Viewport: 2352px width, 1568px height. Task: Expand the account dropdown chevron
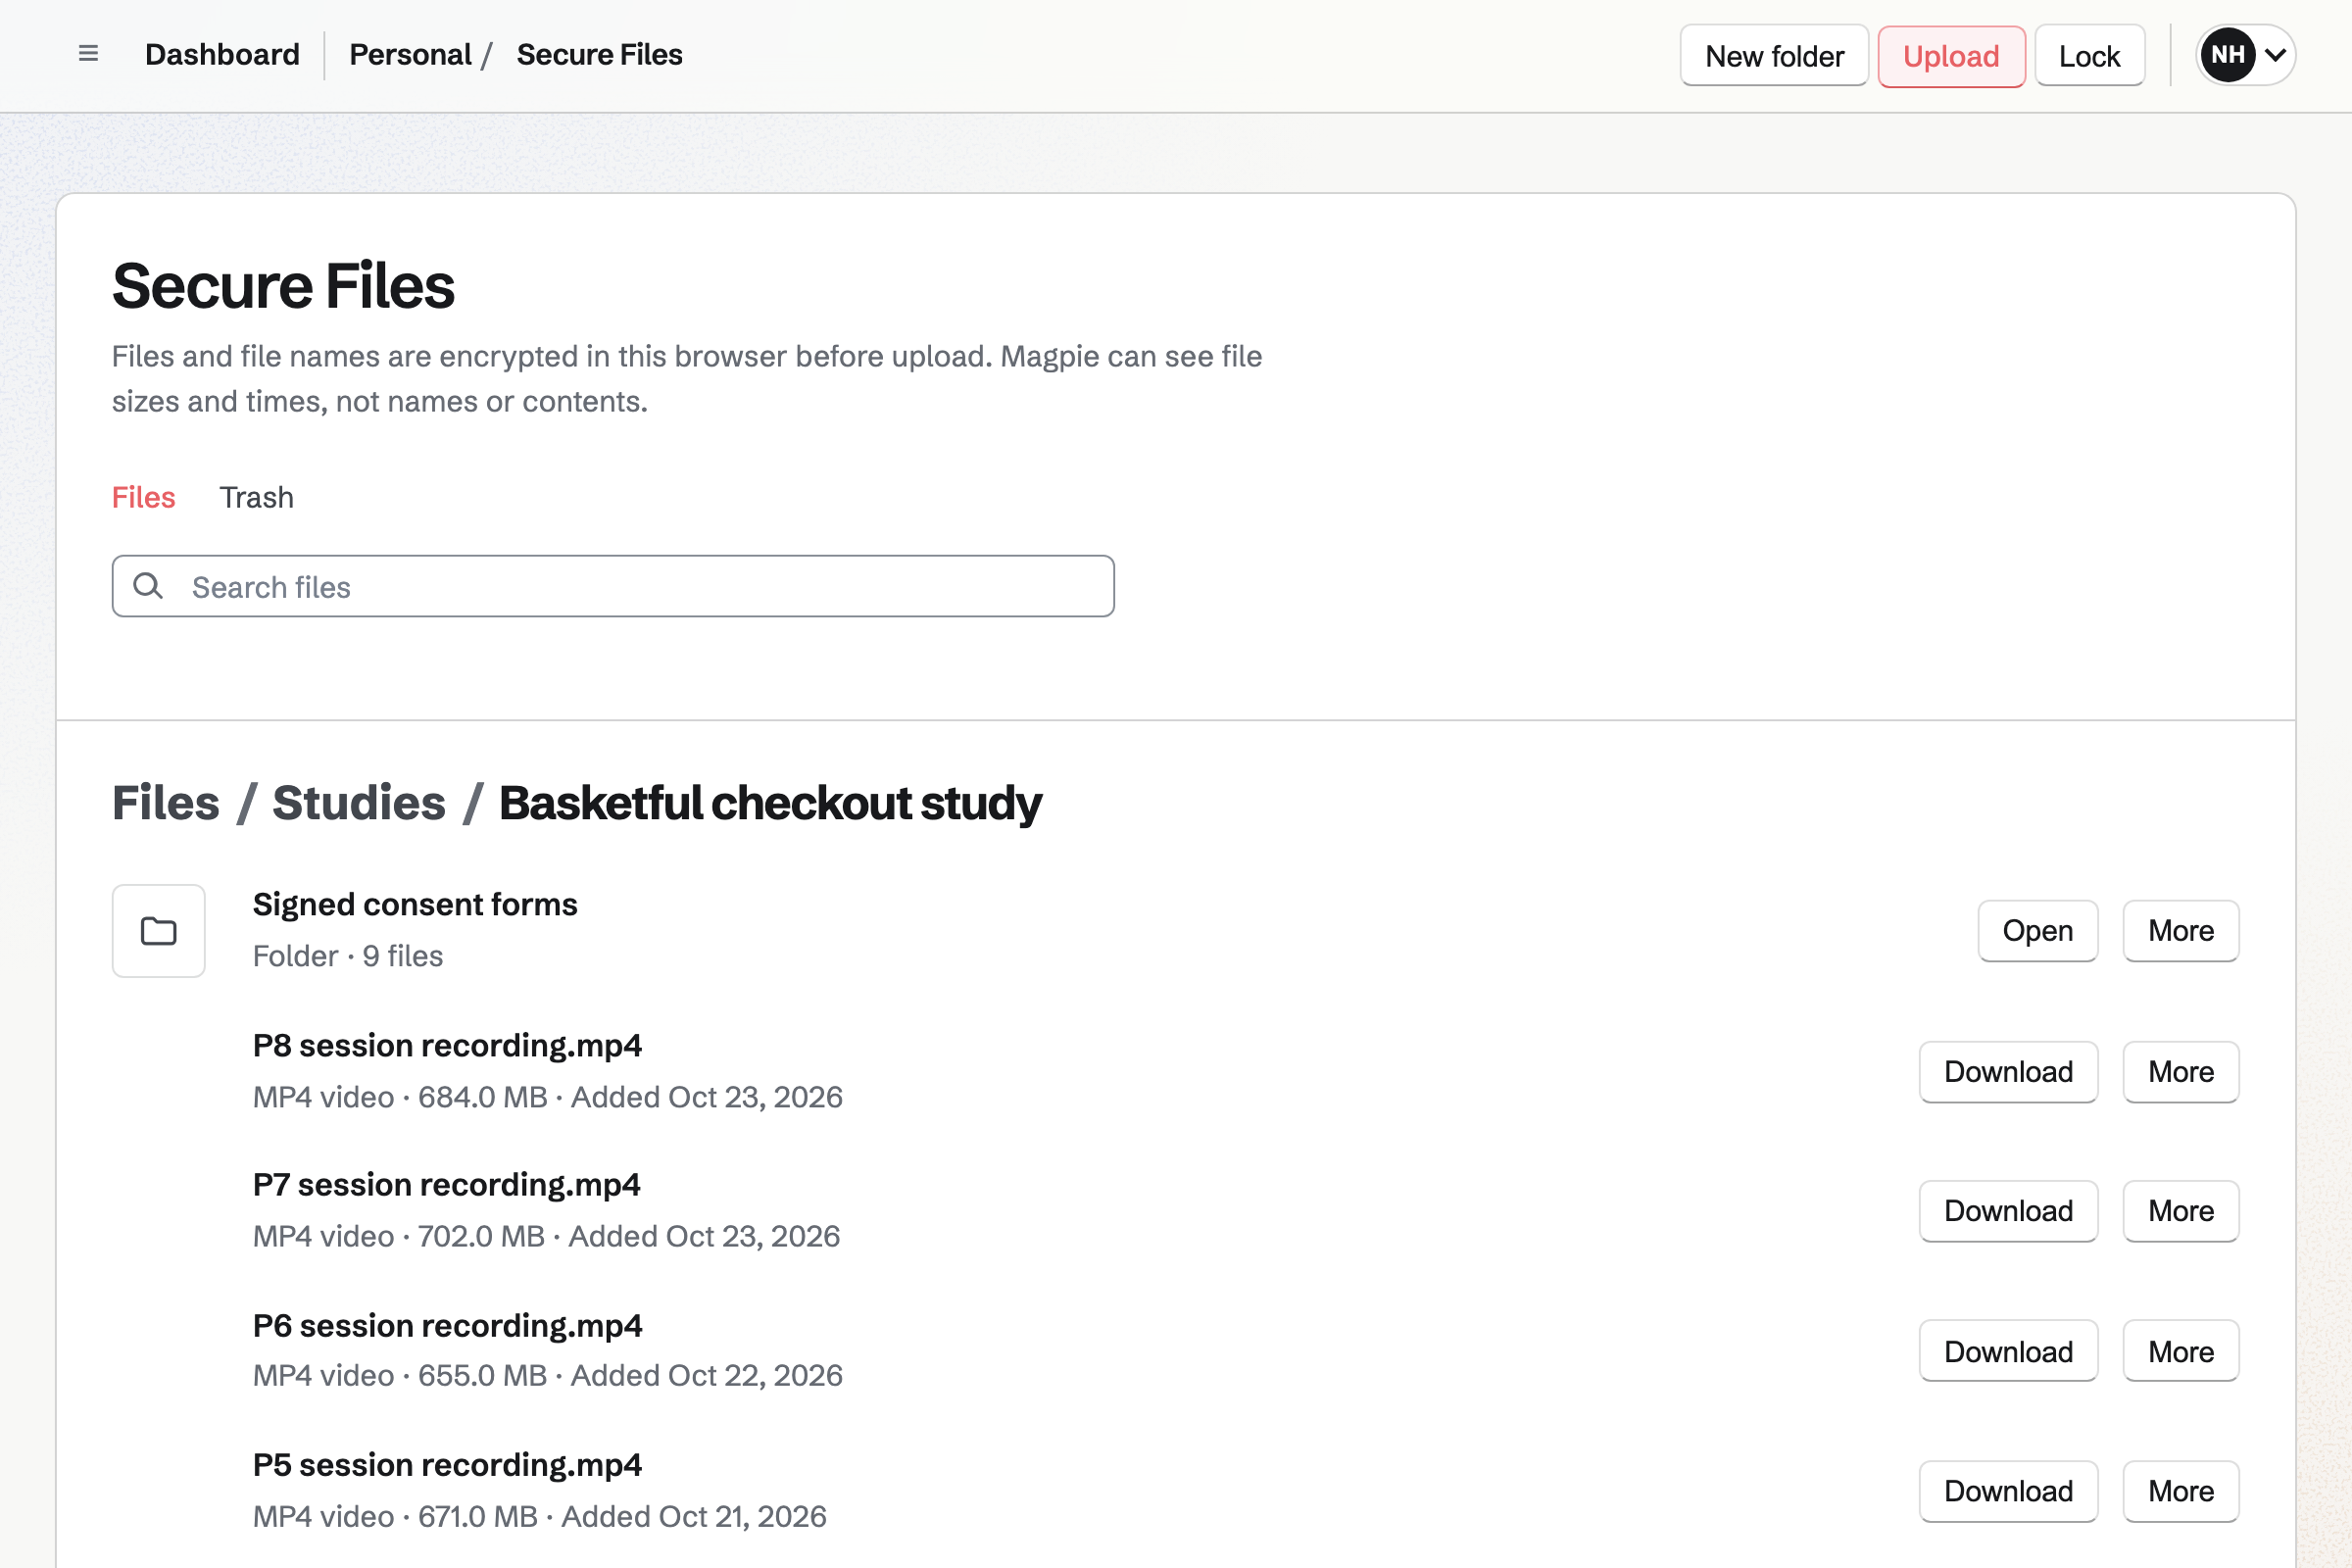pyautogui.click(x=2275, y=55)
